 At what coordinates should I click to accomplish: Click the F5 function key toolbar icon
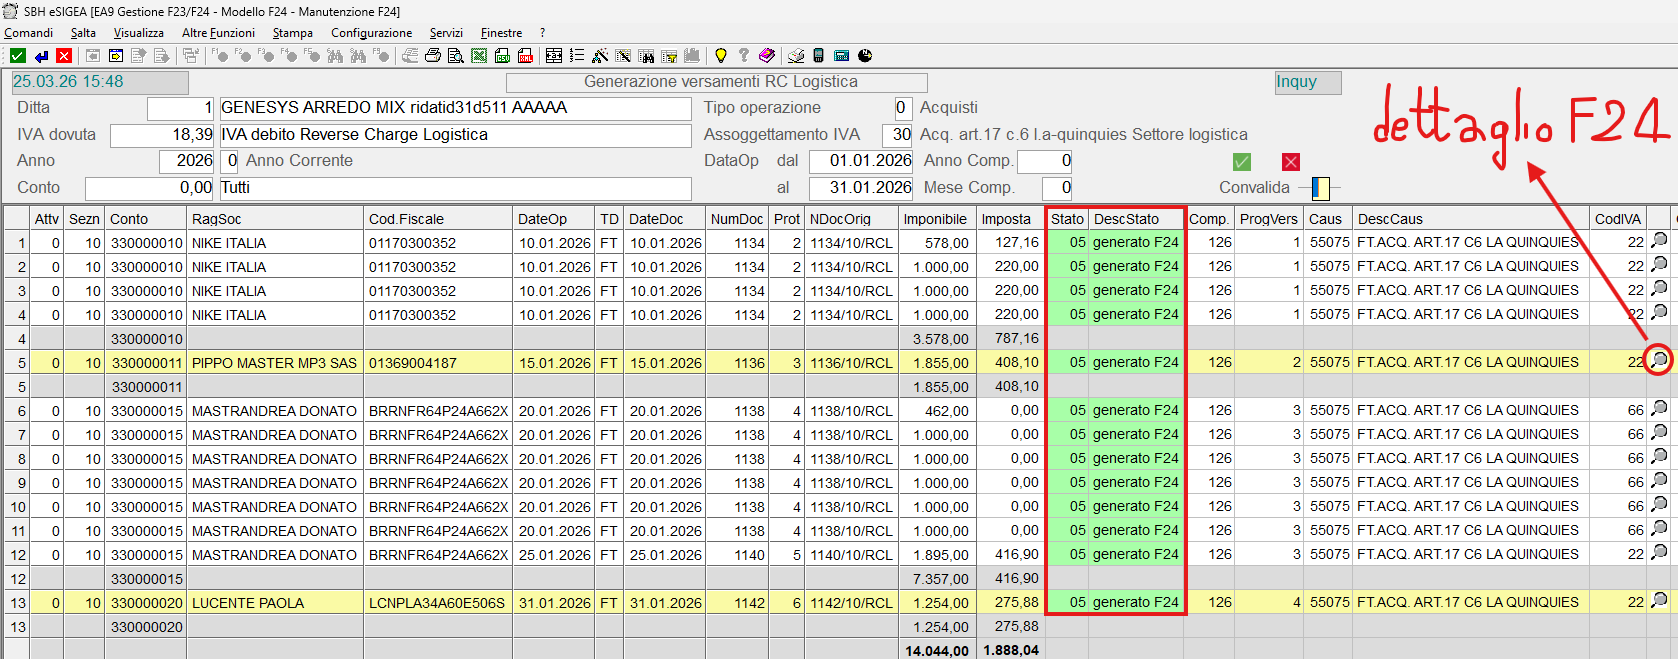tap(311, 56)
